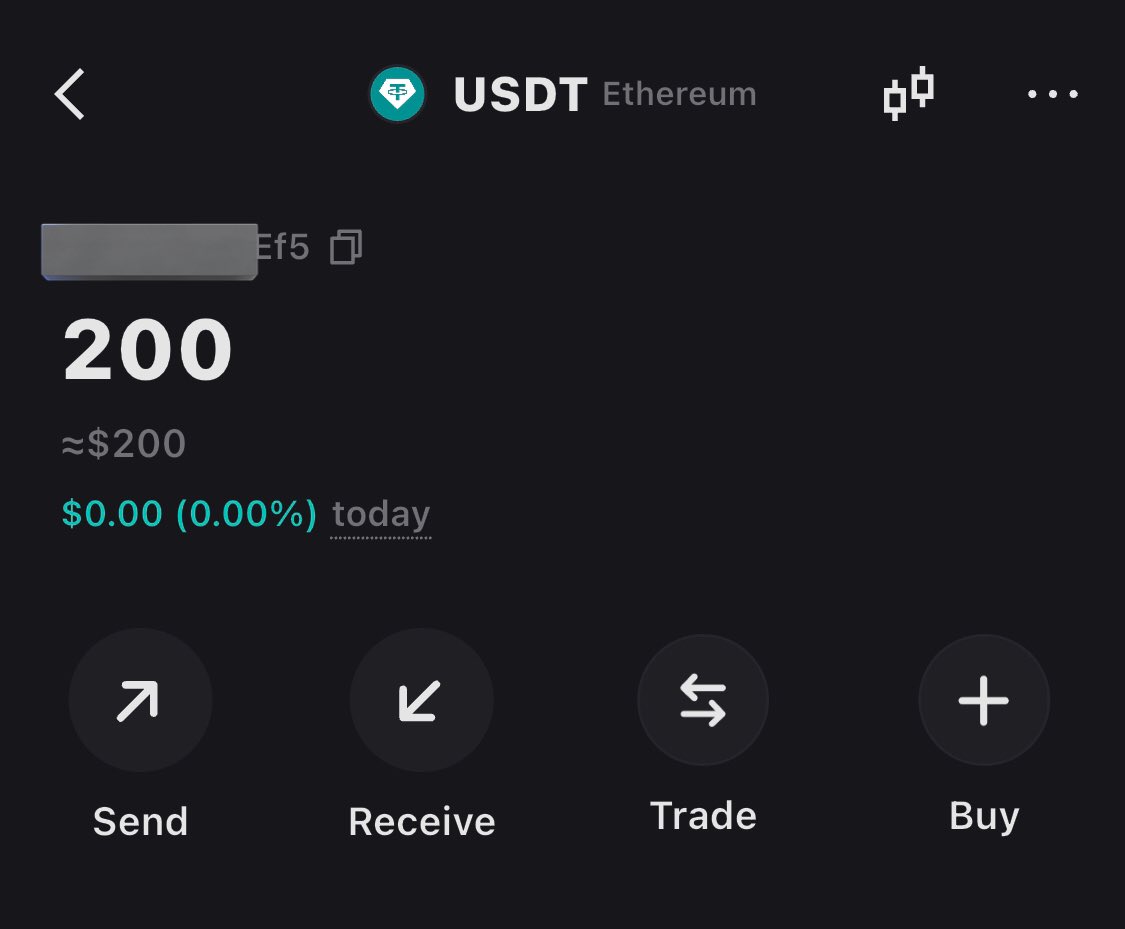Click the Receive label

click(422, 821)
